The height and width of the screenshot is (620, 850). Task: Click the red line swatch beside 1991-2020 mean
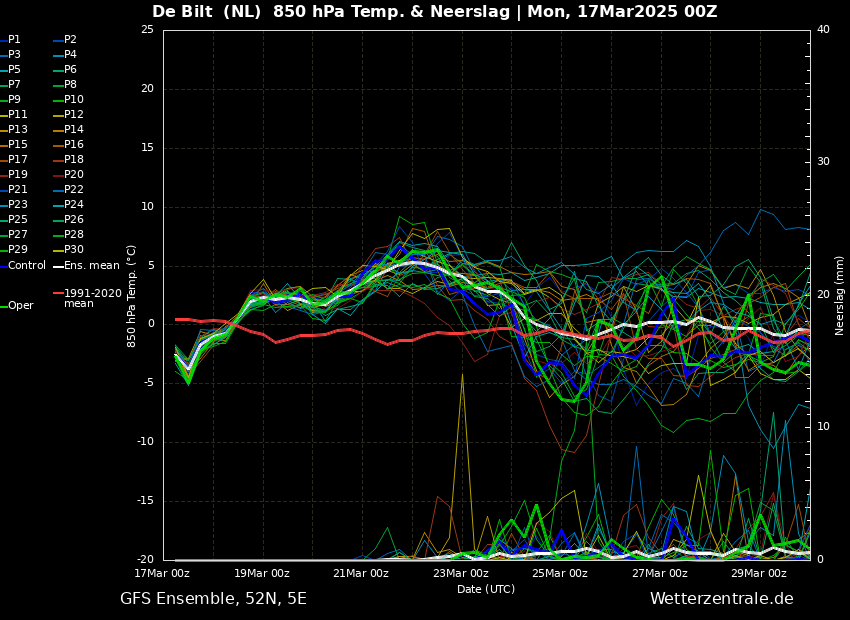click(x=58, y=294)
